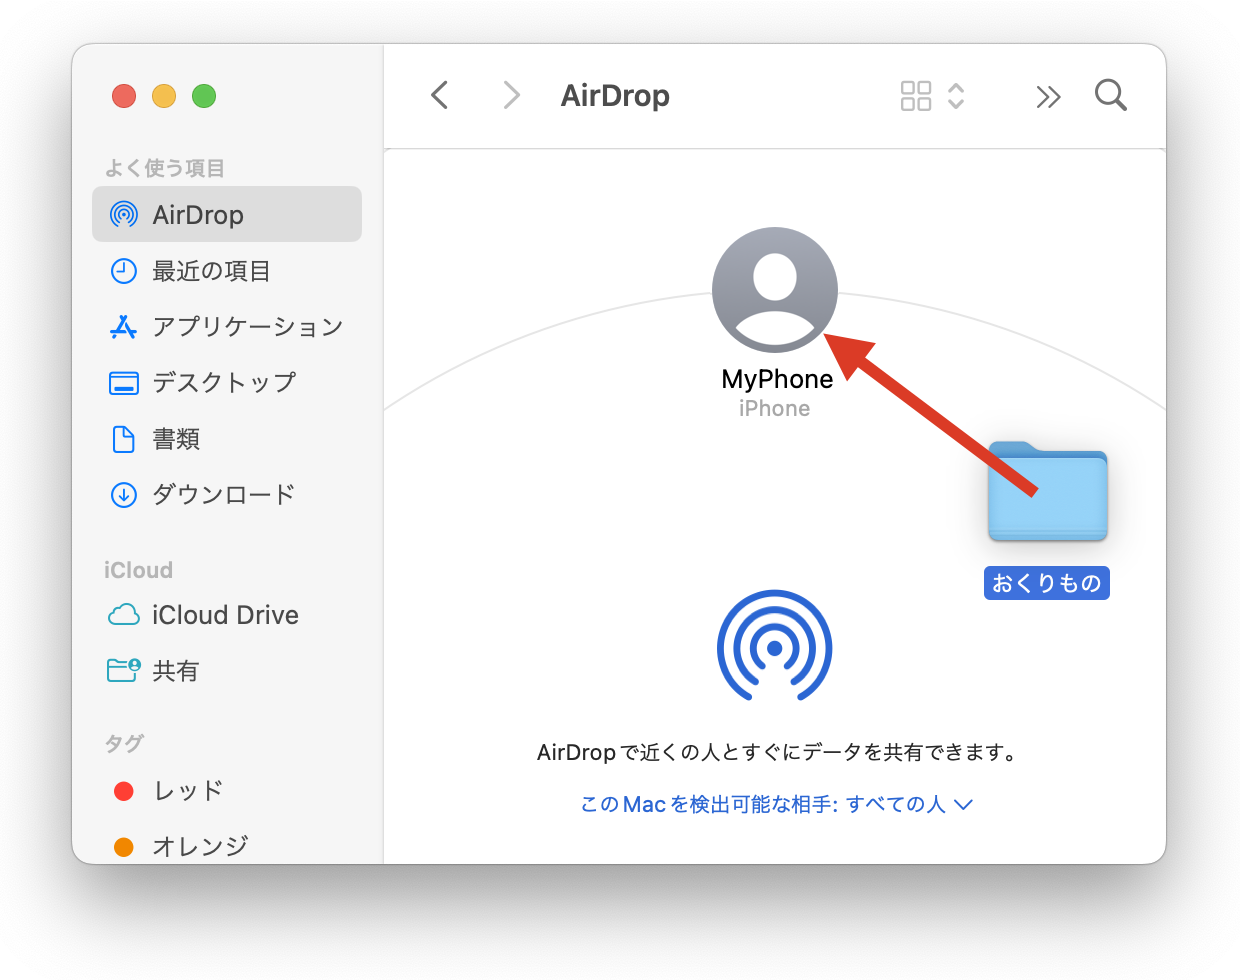This screenshot has width=1240, height=980.
Task: Click the アプリケーション icon in sidebar
Action: tap(124, 327)
